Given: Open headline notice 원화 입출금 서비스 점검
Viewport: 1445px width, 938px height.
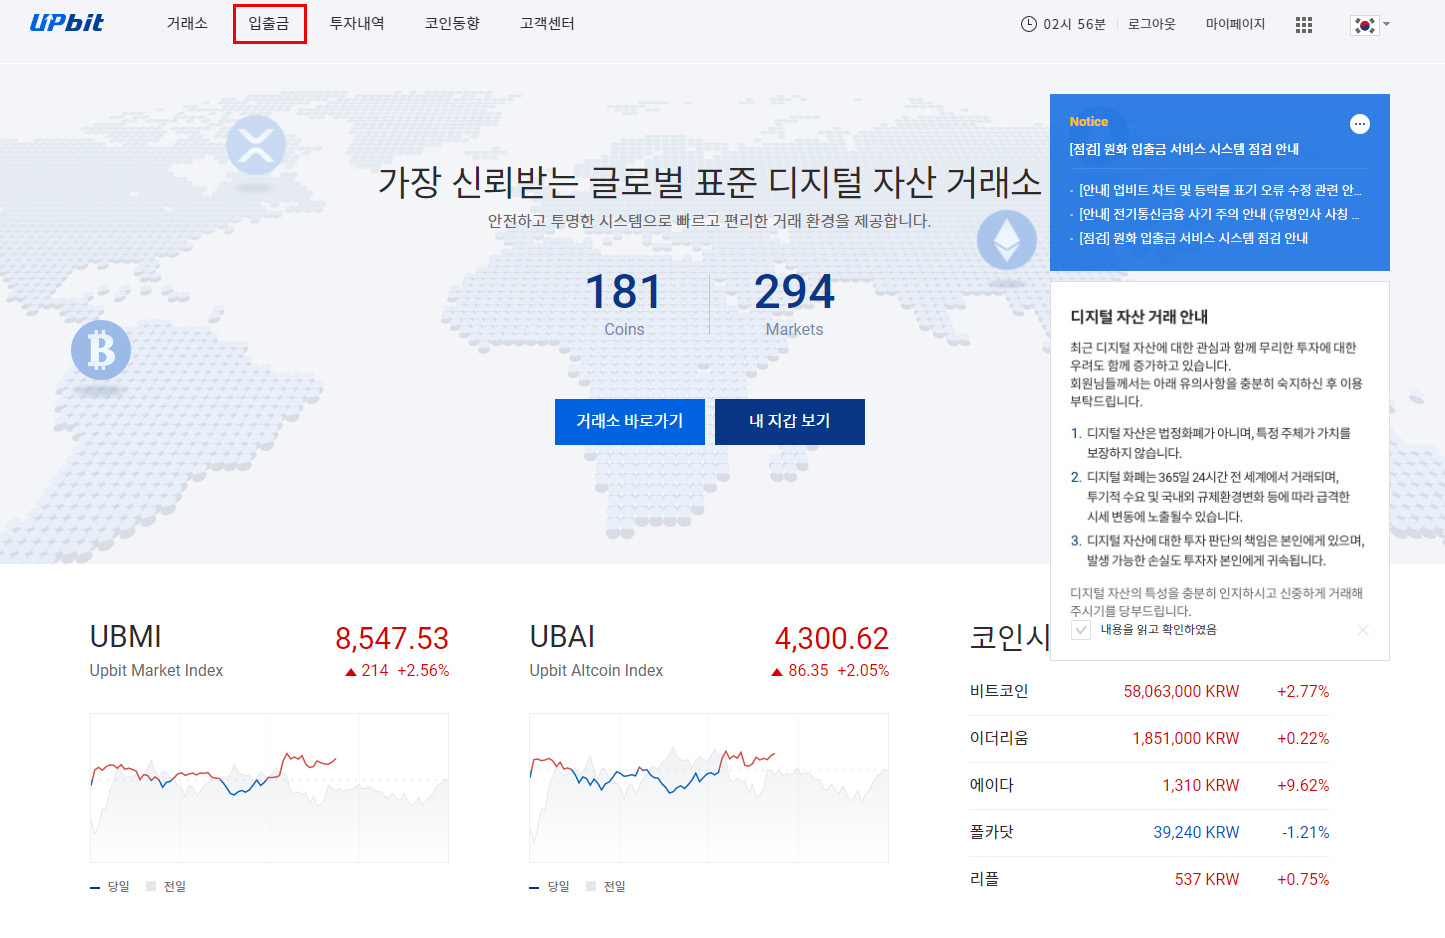Looking at the screenshot, I should pos(1184,149).
